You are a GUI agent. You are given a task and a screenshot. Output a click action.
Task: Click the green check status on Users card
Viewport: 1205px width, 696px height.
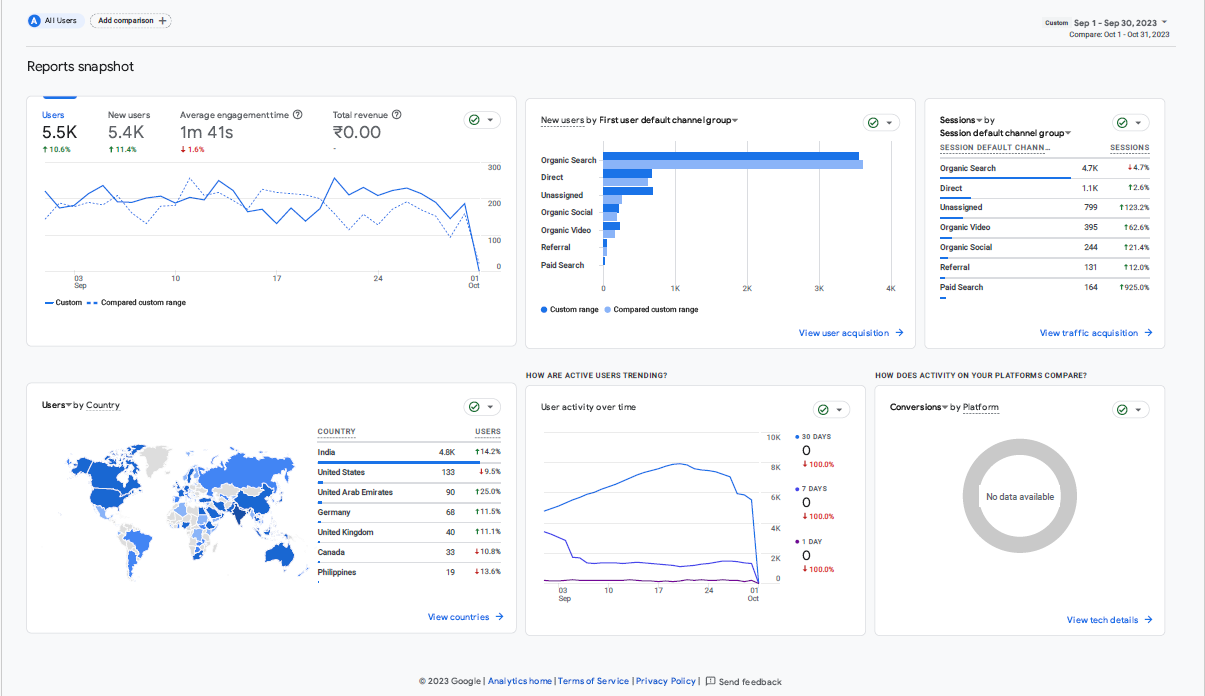(474, 120)
